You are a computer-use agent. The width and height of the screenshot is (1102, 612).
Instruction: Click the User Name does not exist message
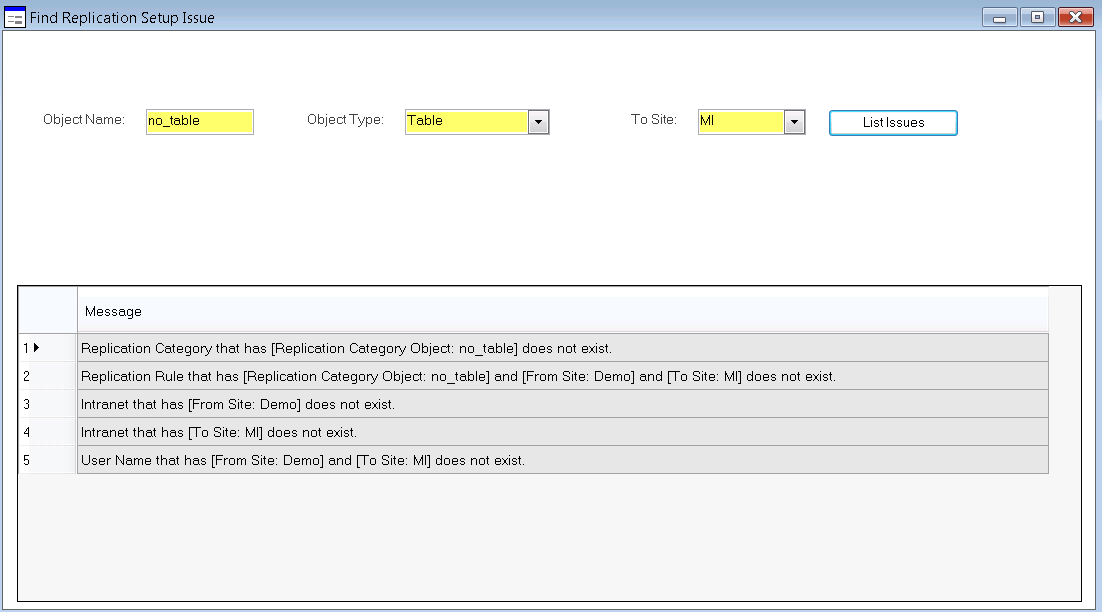tap(303, 460)
